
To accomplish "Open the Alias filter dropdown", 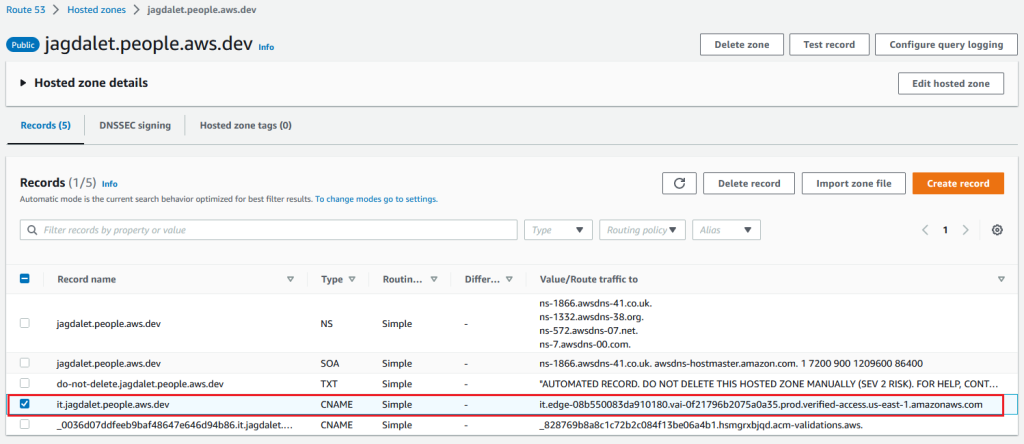I will (x=726, y=230).
